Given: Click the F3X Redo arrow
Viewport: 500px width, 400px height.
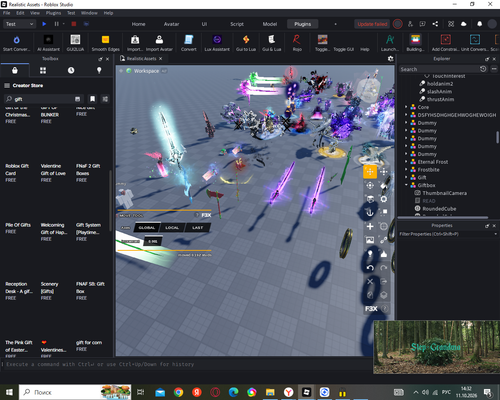Looking at the screenshot, I should coord(384,268).
